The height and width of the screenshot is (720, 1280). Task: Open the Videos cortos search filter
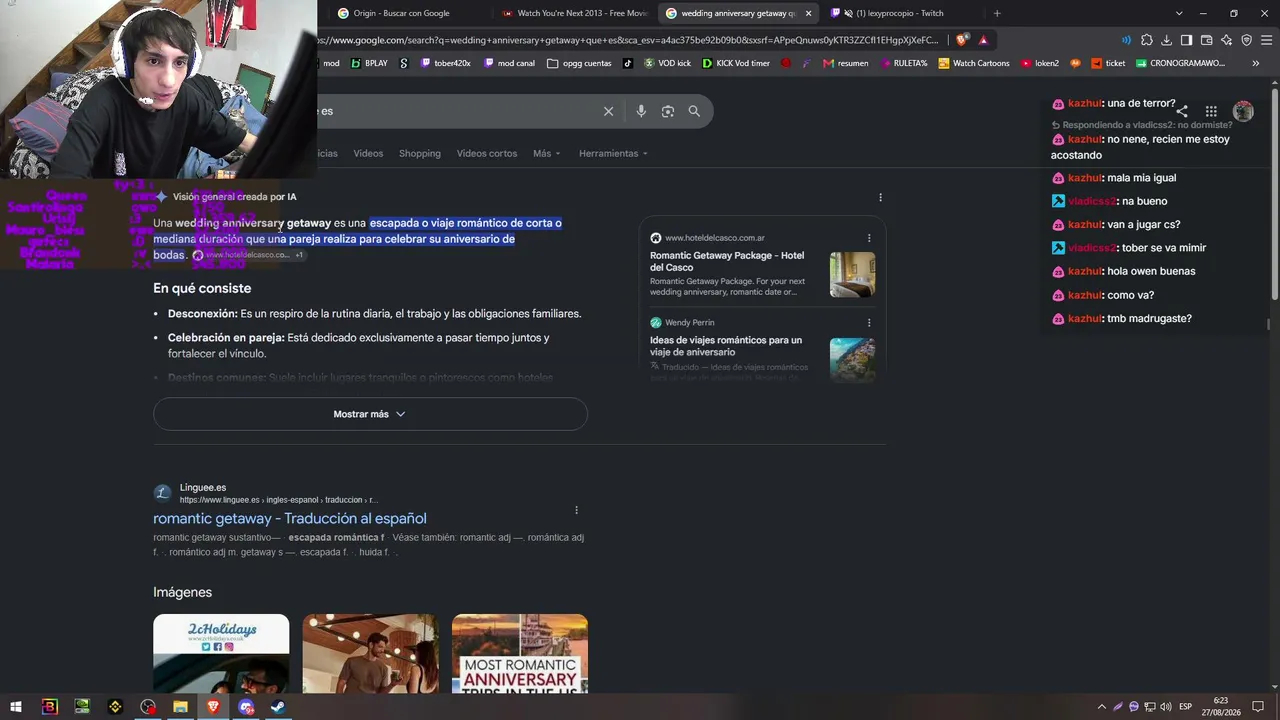coord(487,153)
